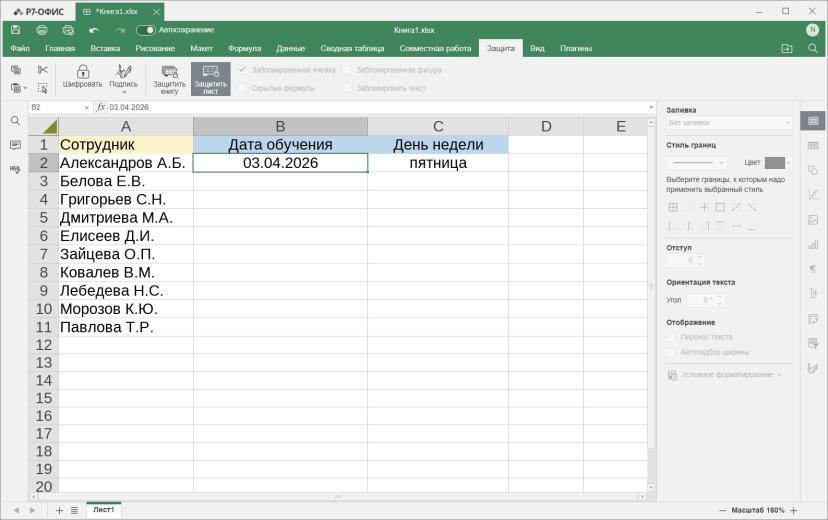
Task: Open the Search panel in left sidebar
Action: point(15,121)
